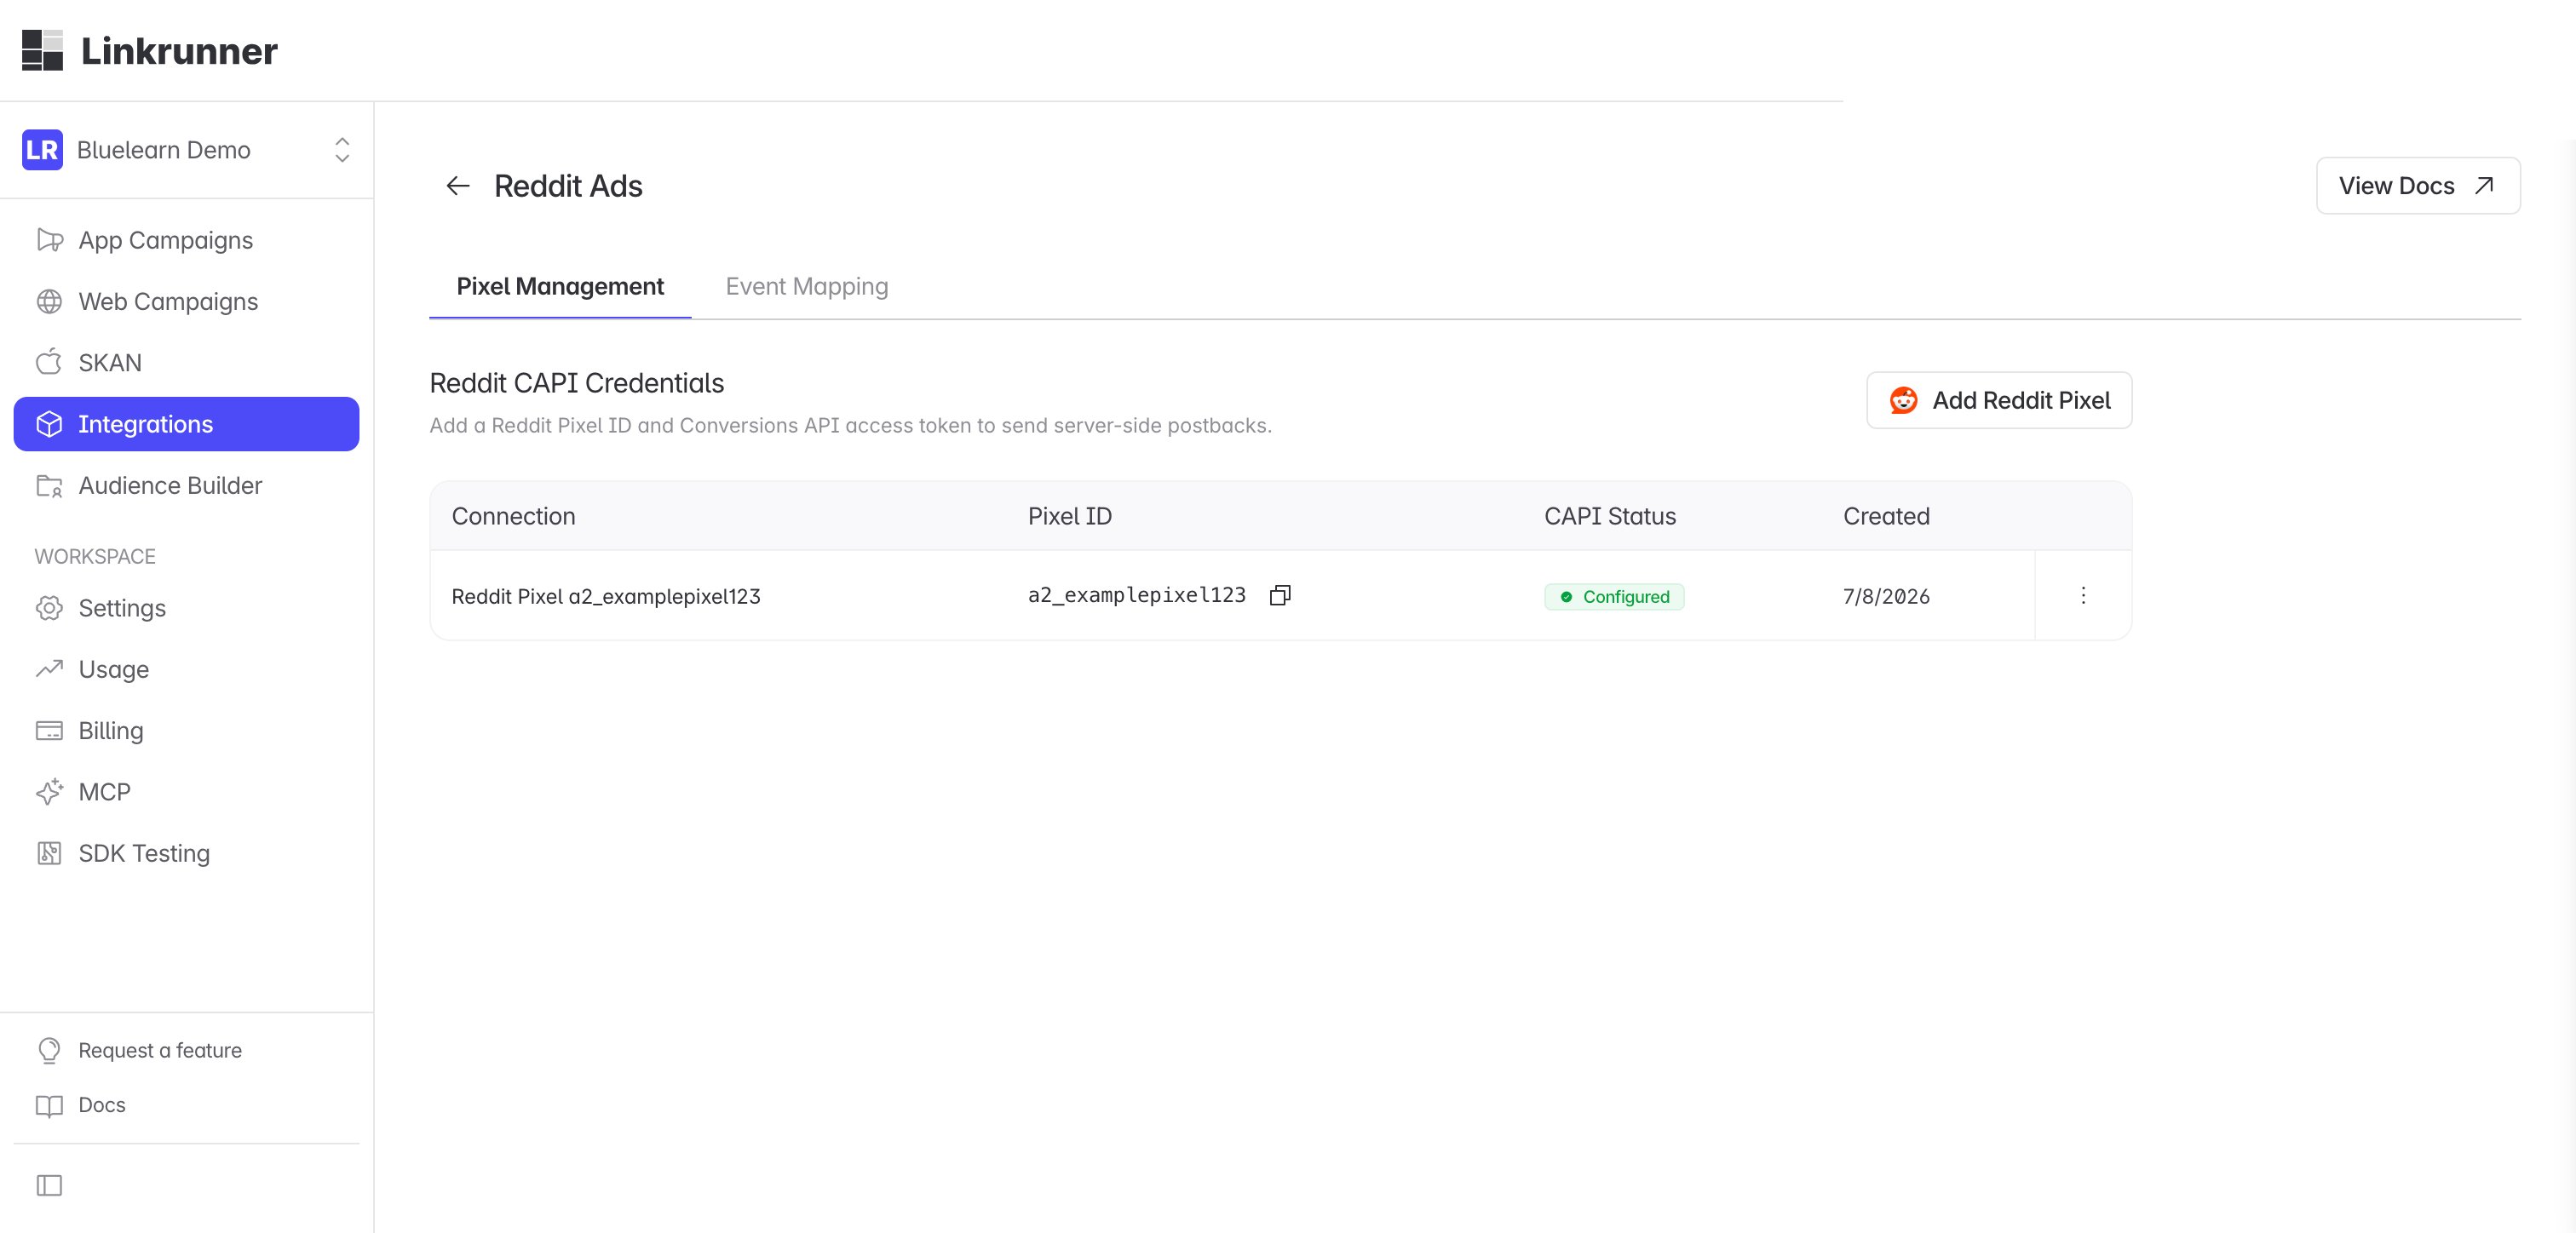This screenshot has height=1233, width=2576.
Task: Click the CAPI Status column header
Action: [1610, 516]
